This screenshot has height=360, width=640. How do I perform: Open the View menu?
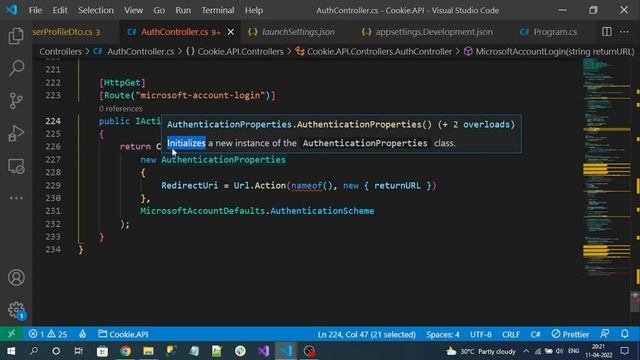tap(133, 10)
